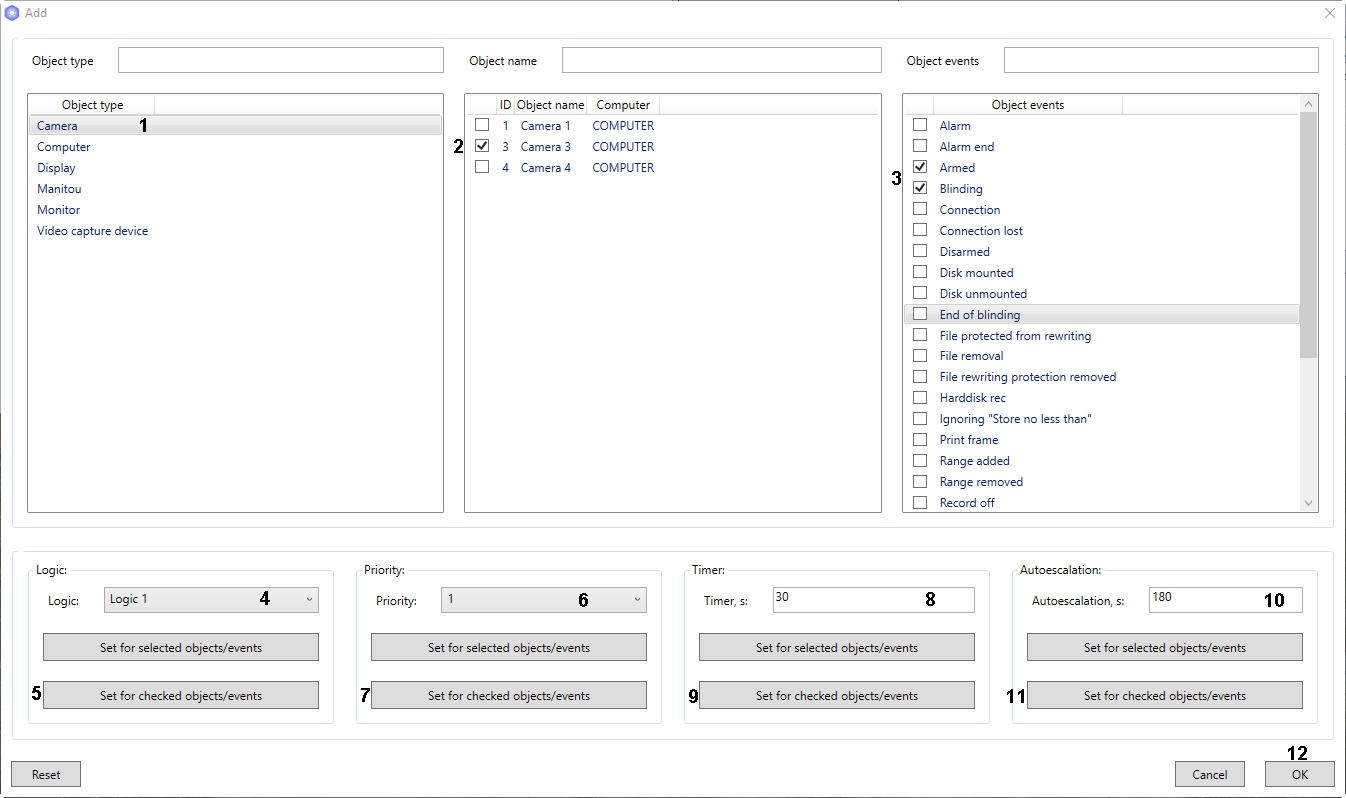Check the Camera 1 checkbox

(482, 125)
